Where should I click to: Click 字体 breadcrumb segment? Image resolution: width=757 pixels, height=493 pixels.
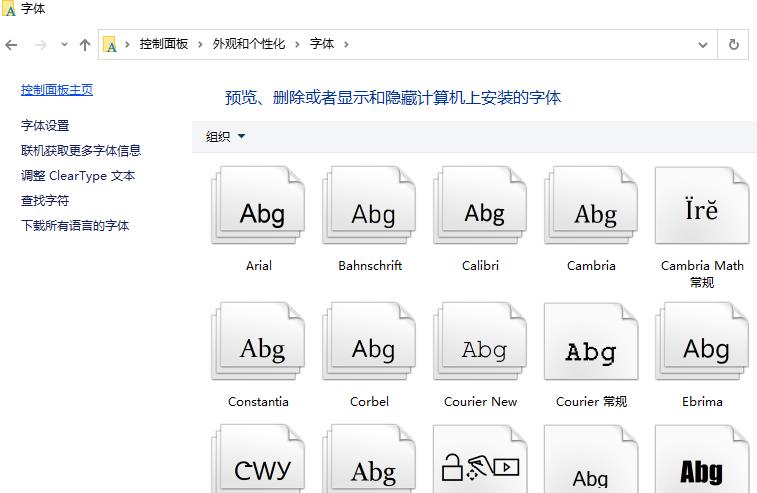pos(322,44)
